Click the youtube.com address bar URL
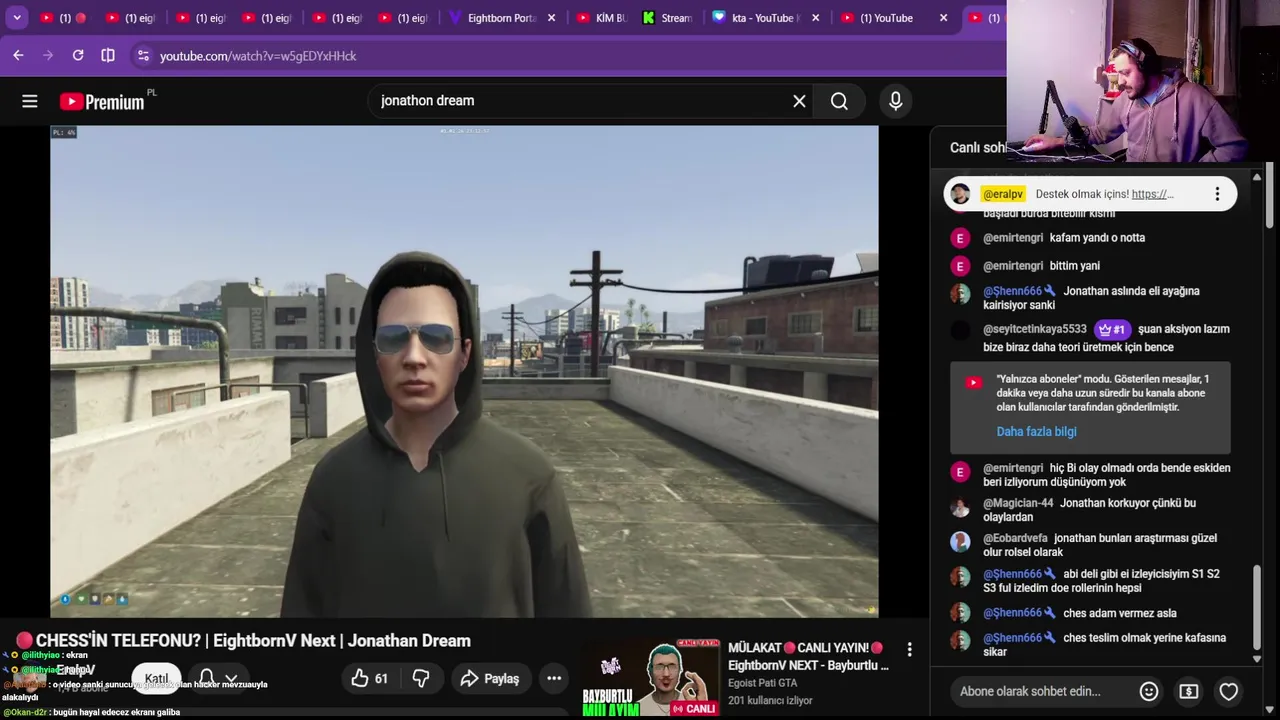 258,56
